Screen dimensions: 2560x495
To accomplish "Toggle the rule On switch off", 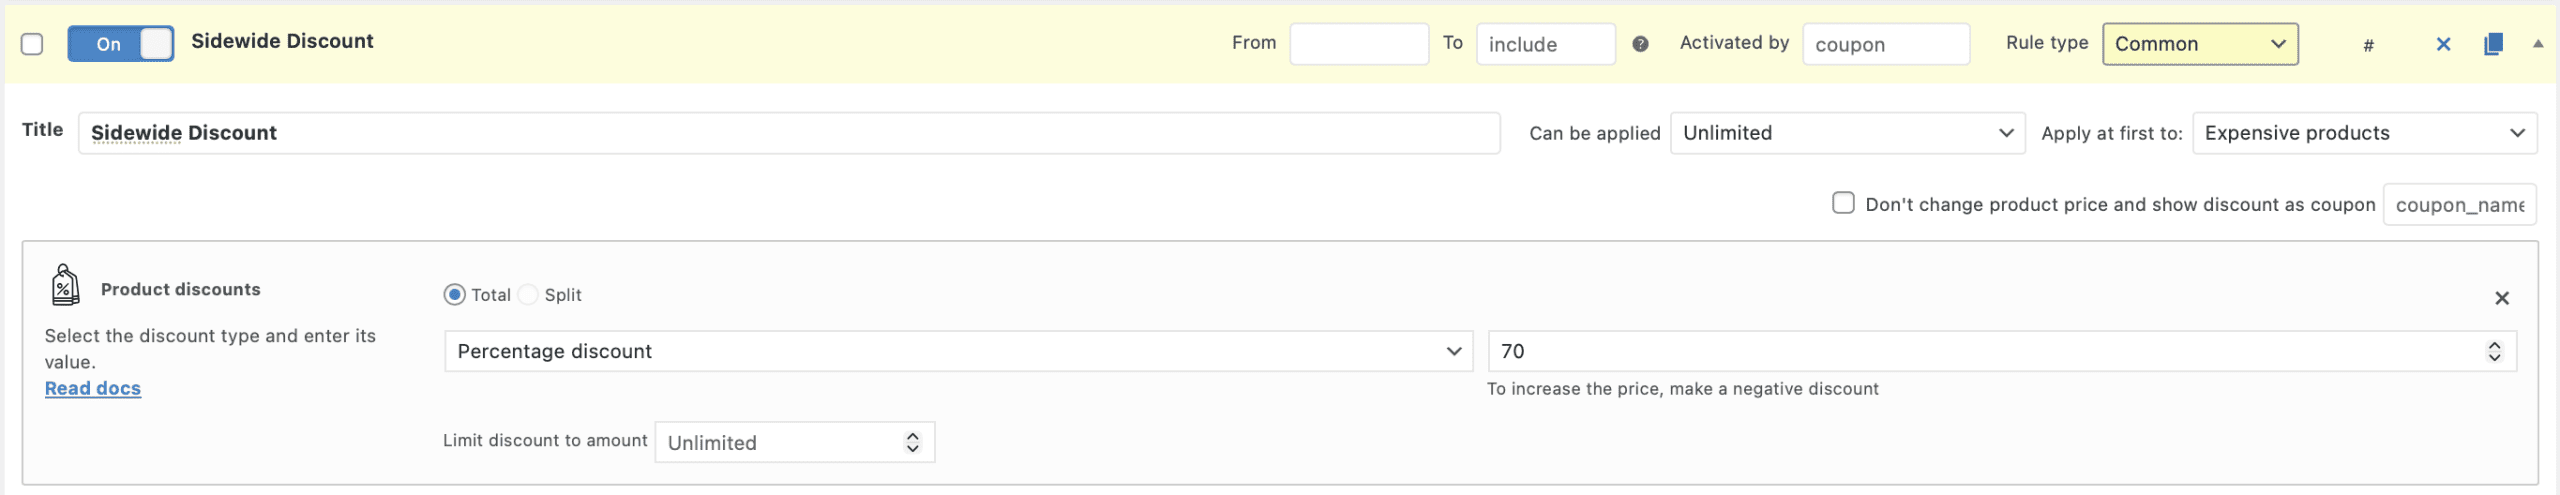I will pyautogui.click(x=121, y=44).
